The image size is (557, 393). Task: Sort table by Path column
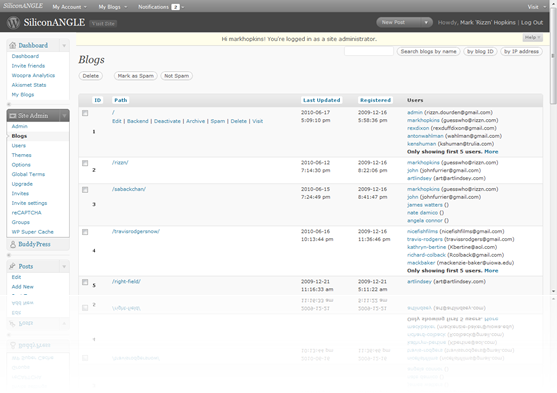(x=120, y=100)
